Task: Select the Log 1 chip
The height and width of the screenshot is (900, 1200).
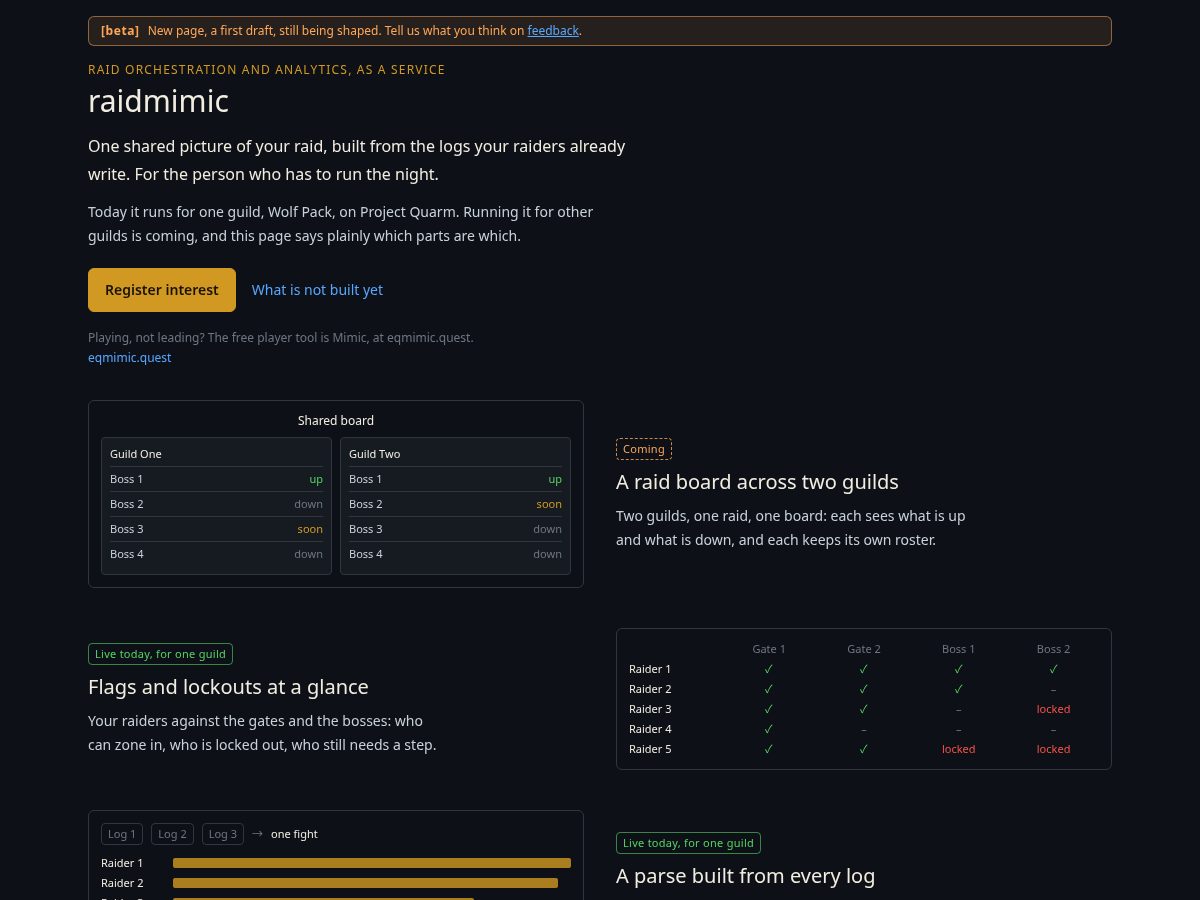Action: pos(122,834)
